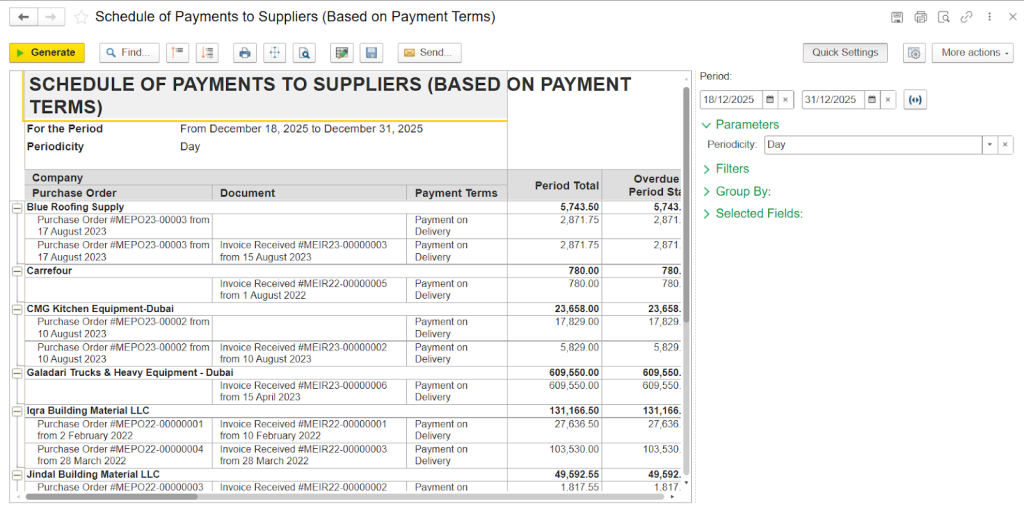Click the Generate button
The image size is (1024, 509).
pyautogui.click(x=47, y=53)
